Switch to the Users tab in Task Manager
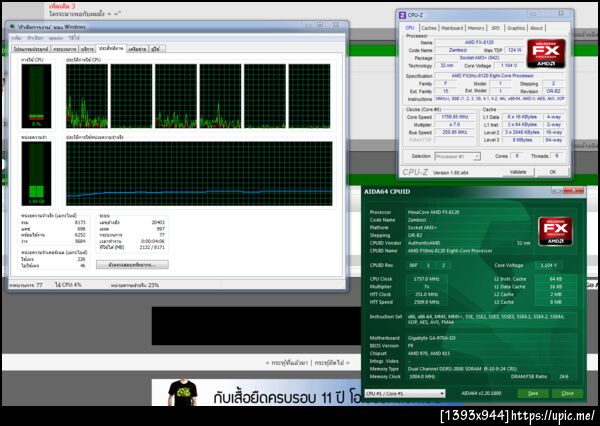Viewport: 600px width, 426px height. point(156,49)
